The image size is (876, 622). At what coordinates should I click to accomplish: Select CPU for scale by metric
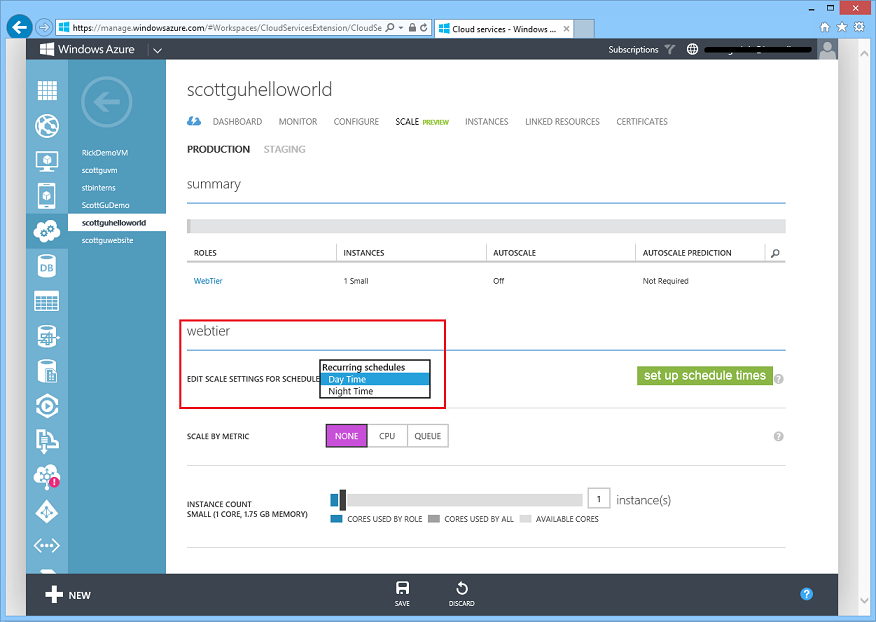387,436
